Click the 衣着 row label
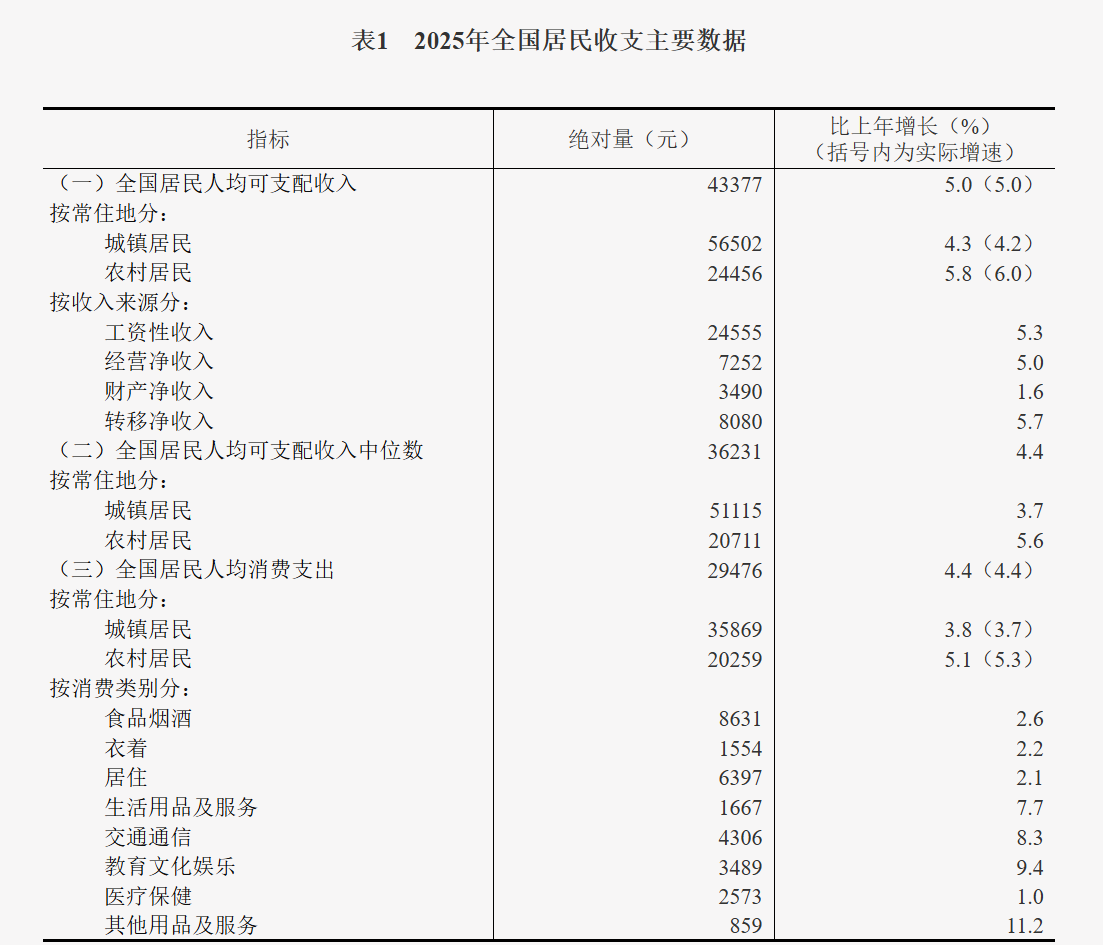 [126, 748]
